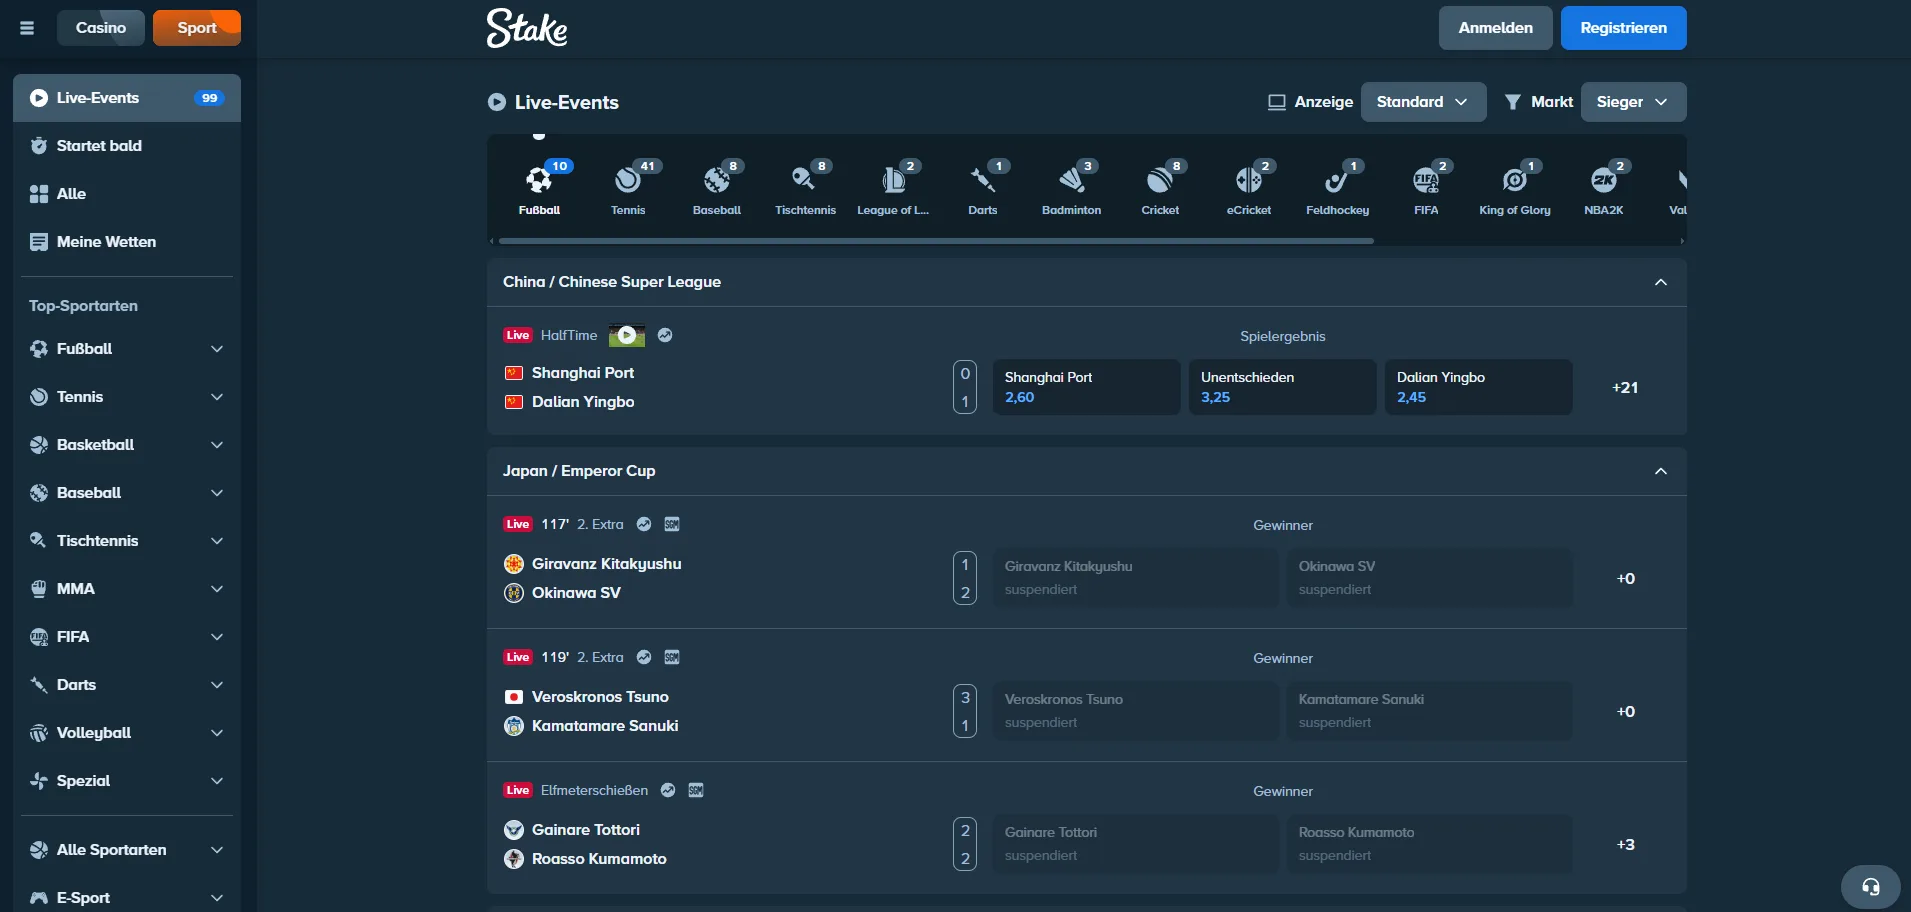1911x912 pixels.
Task: Click the Registrieren button
Action: pyautogui.click(x=1623, y=28)
